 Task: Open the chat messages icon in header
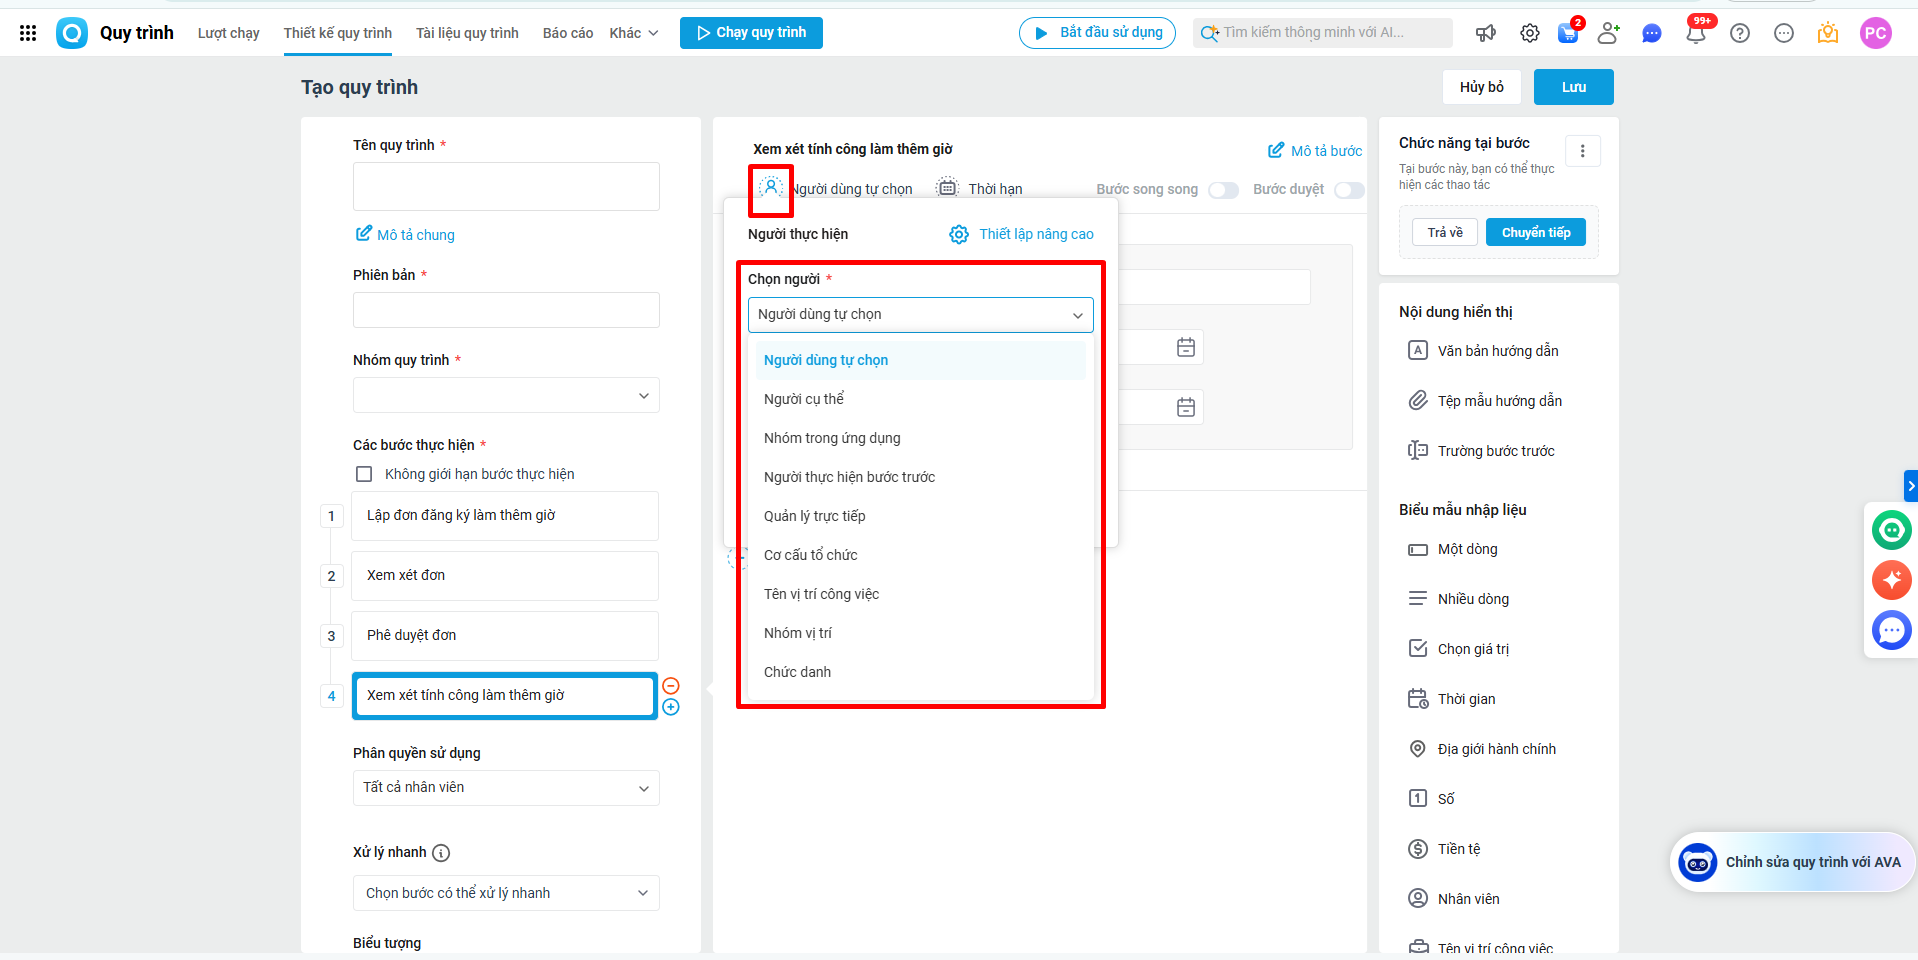[1652, 33]
